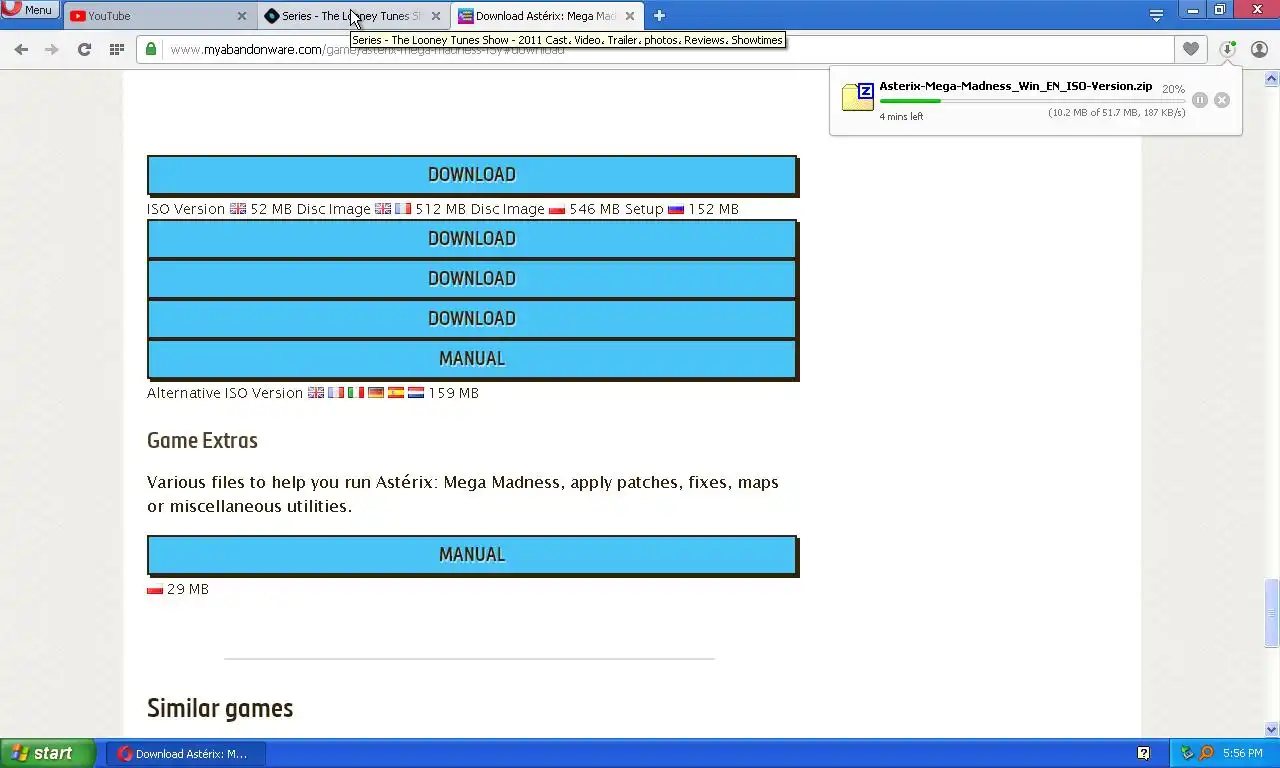Viewport: 1280px width, 768px height.
Task: Click the UK flag before 52 MB Disc Image
Action: coord(238,209)
